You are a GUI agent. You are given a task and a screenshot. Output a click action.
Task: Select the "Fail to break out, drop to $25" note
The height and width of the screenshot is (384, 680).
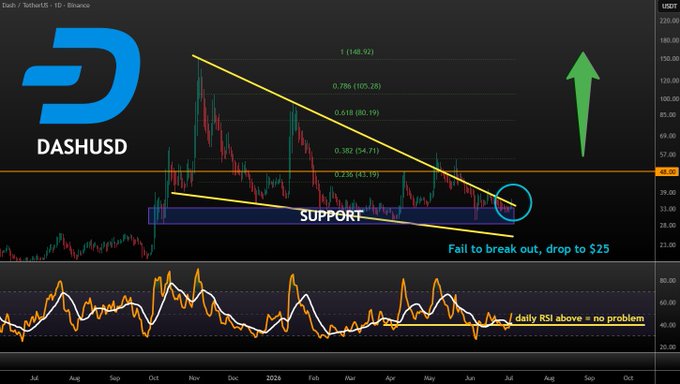[529, 249]
